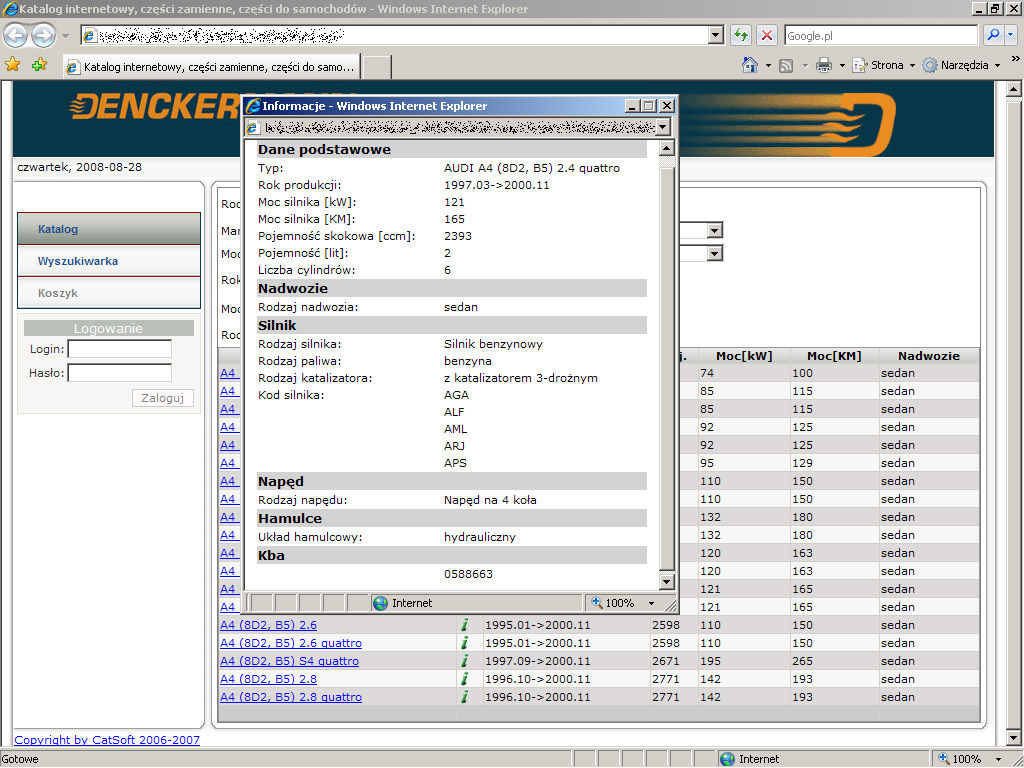1024x768 pixels.
Task: Click the Add to Favorites star-plus icon
Action: pyautogui.click(x=40, y=65)
